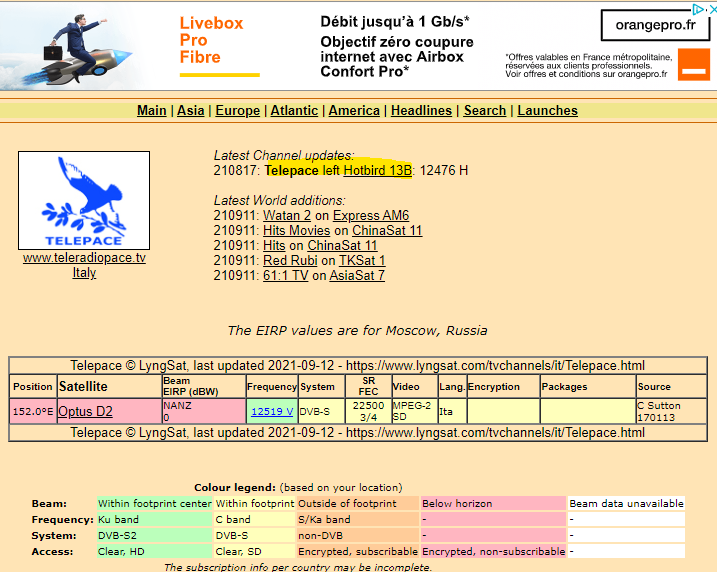Open the Hits channel link
Image resolution: width=717 pixels, height=572 pixels.
coord(274,246)
